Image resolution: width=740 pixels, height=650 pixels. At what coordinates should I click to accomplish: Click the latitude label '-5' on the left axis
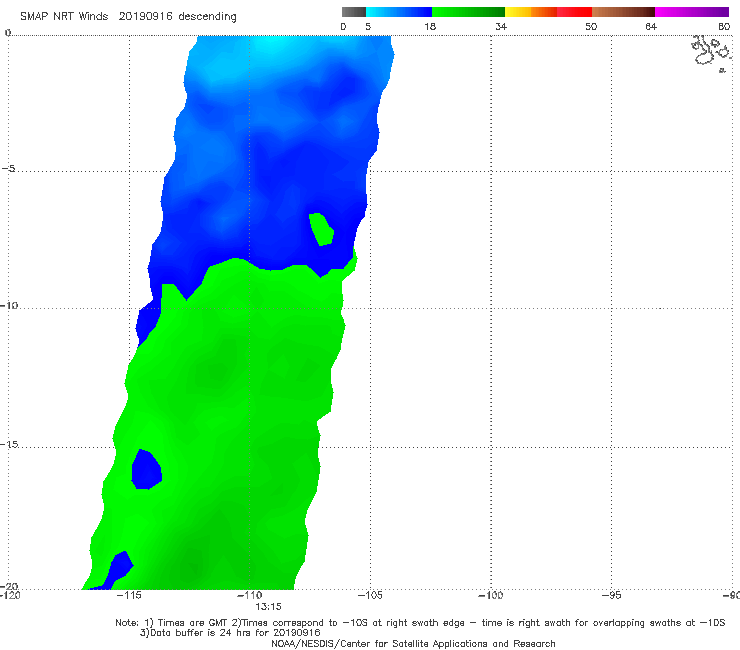[8, 169]
